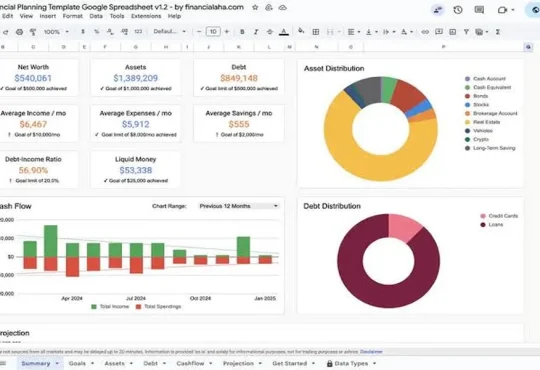
Task: Expand the zoom 100% dropdown
Action: pos(56,32)
